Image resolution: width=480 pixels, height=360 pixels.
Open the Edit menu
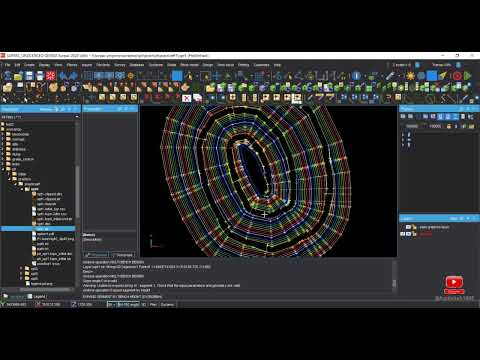coord(17,65)
